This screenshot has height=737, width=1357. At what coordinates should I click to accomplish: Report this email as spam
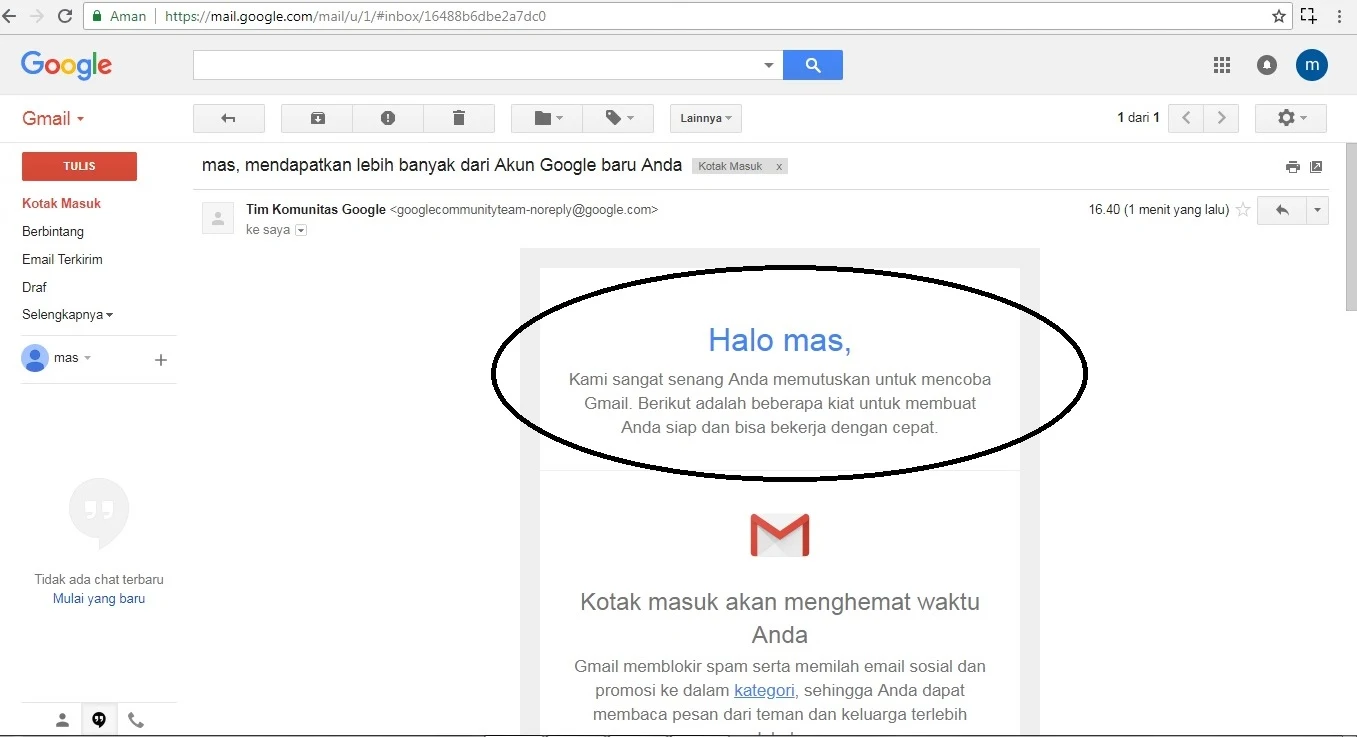(388, 118)
